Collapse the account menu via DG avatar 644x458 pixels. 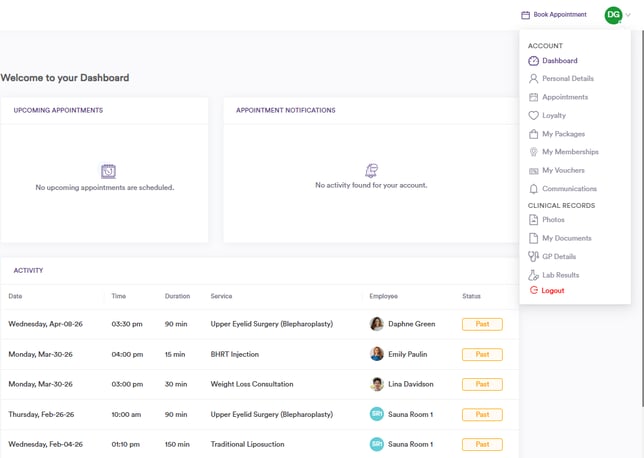coord(613,15)
